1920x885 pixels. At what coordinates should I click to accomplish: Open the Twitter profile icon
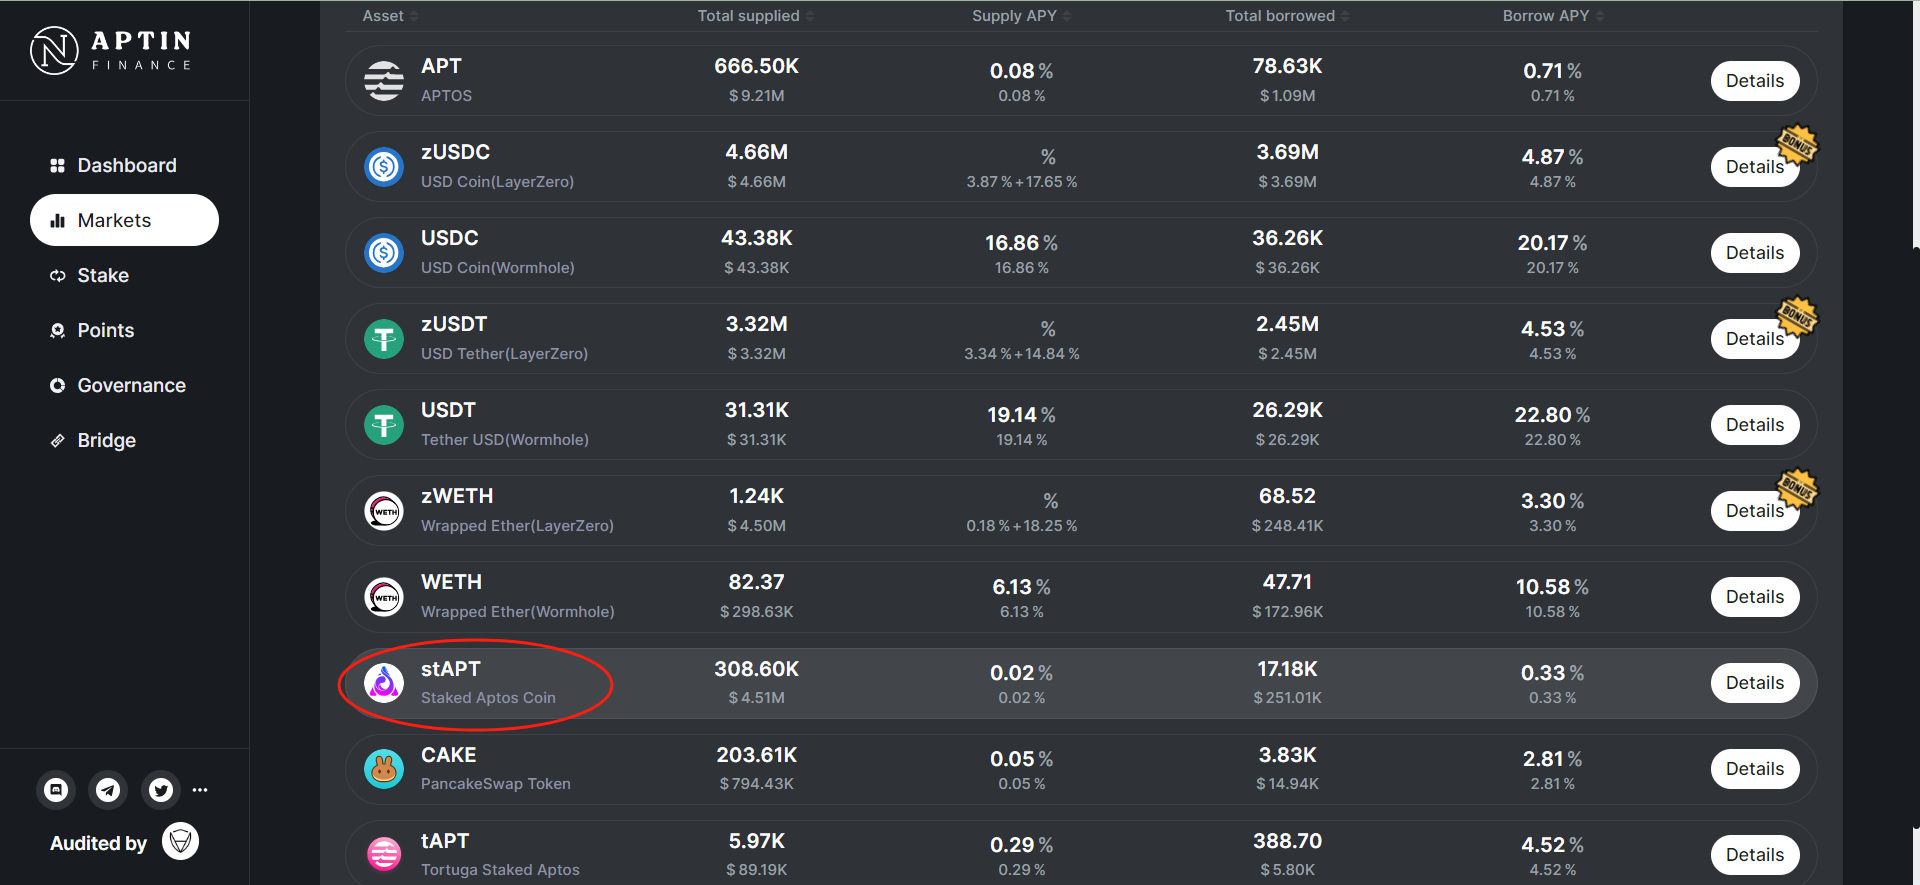coord(160,790)
